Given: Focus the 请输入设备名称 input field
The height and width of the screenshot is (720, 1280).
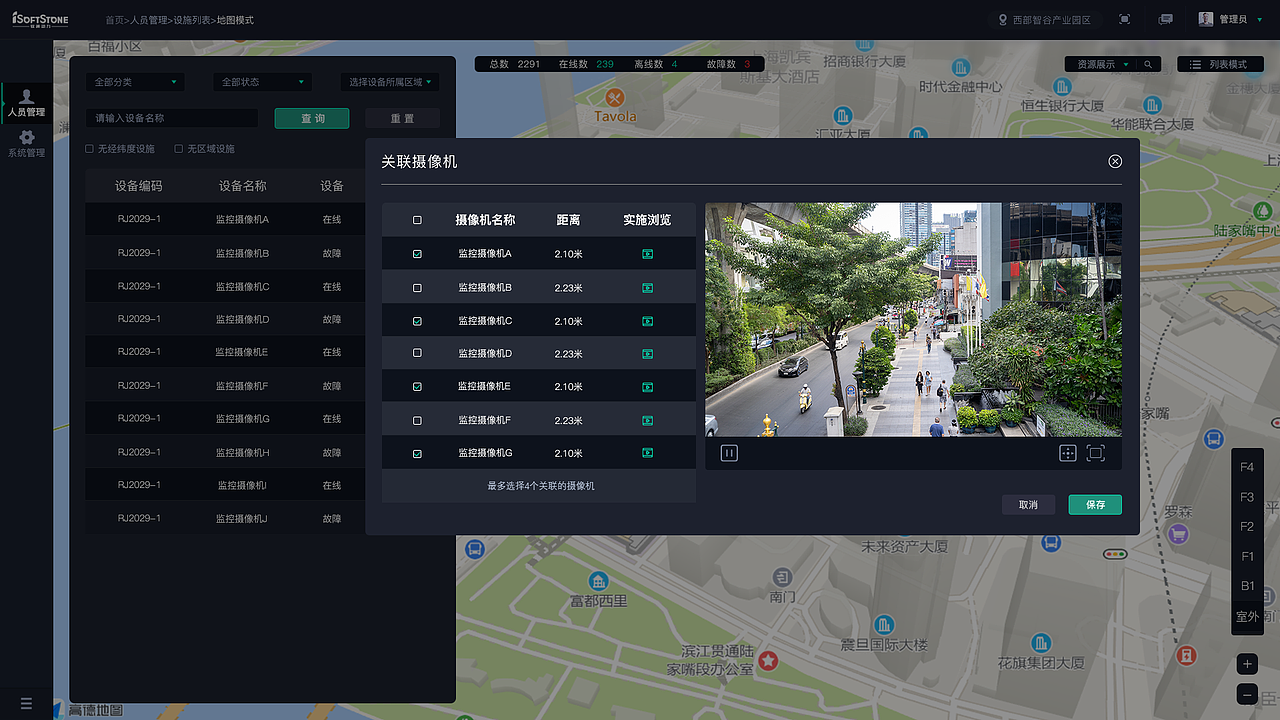Looking at the screenshot, I should 171,118.
